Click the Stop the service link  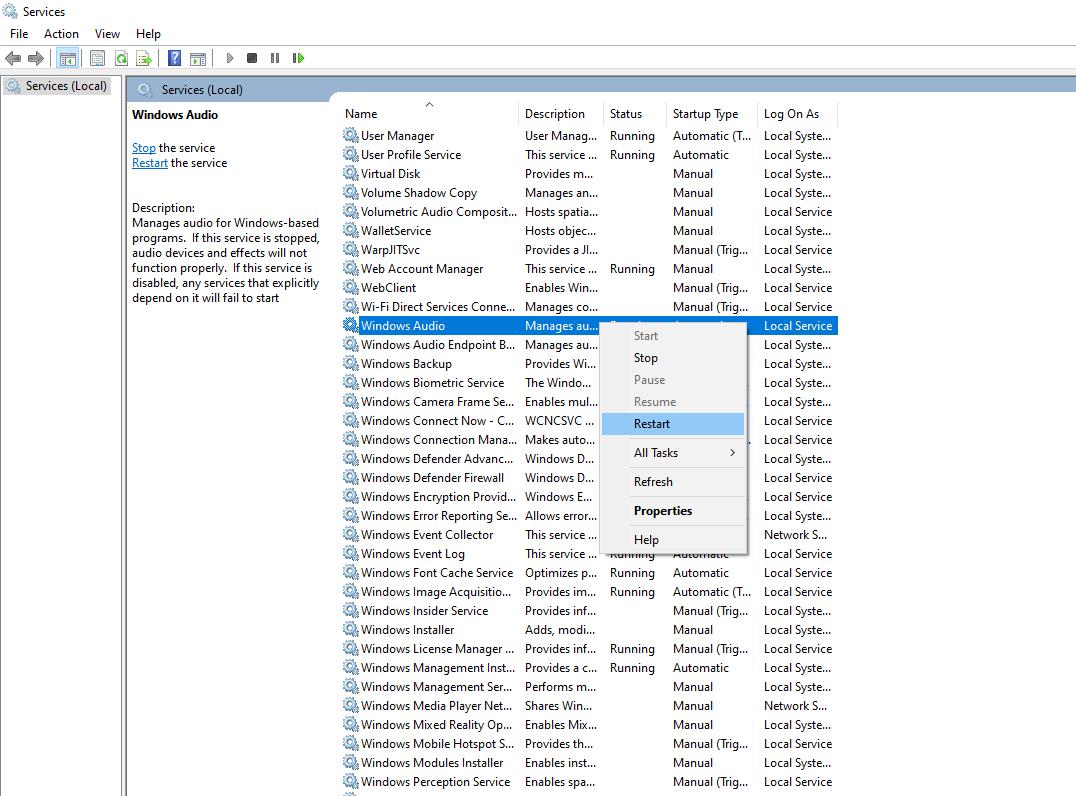143,147
